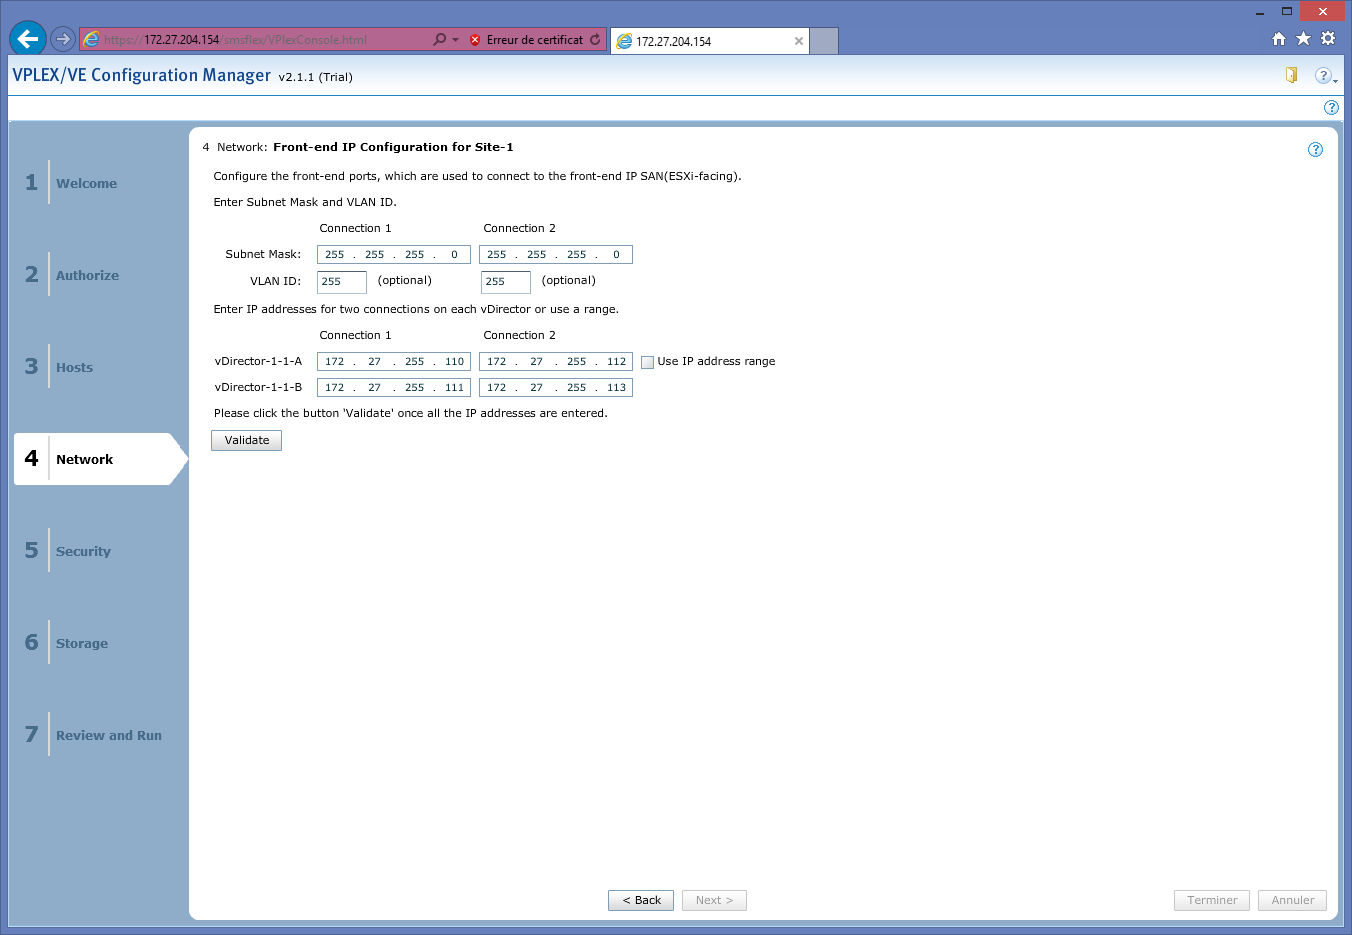The height and width of the screenshot is (935, 1352).
Task: Click the logout door icon in header
Action: tap(1291, 75)
